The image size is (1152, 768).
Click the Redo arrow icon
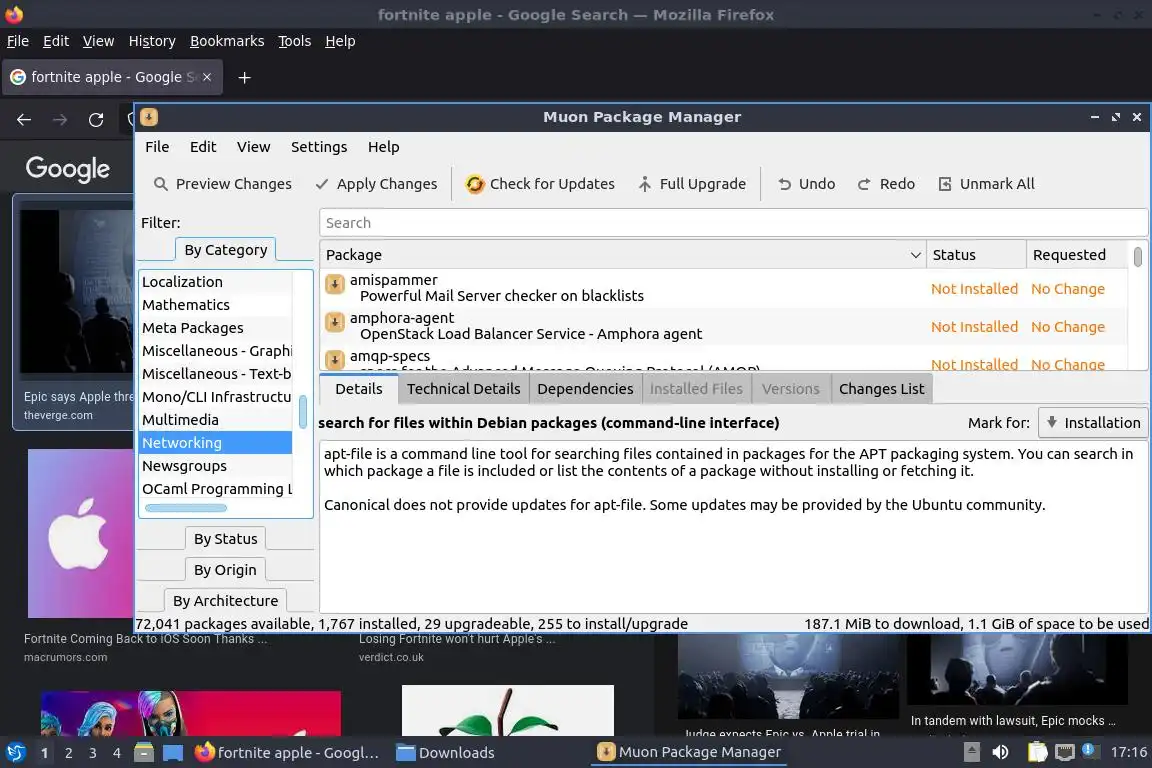click(864, 184)
